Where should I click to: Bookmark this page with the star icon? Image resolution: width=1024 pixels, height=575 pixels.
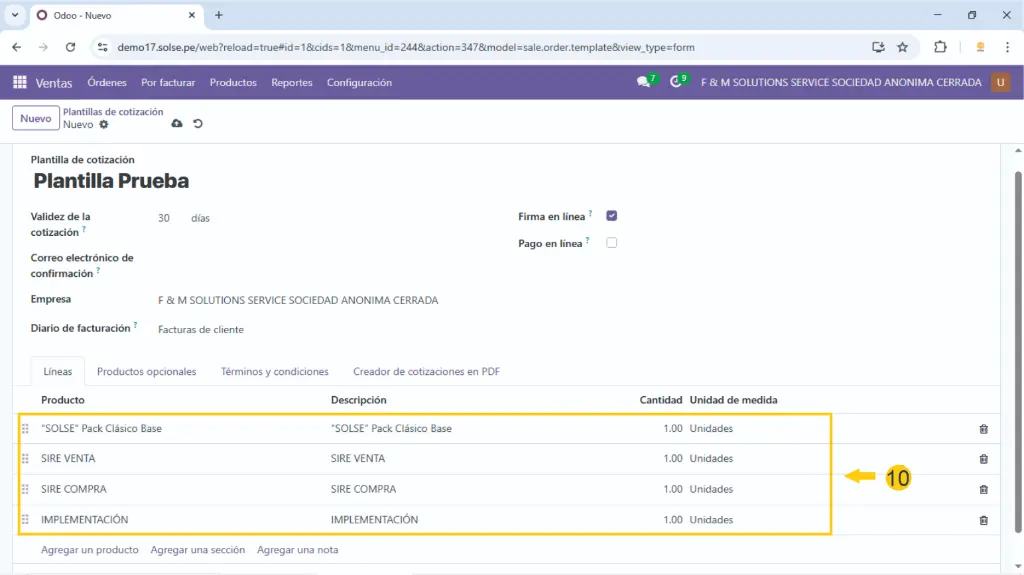tap(902, 47)
